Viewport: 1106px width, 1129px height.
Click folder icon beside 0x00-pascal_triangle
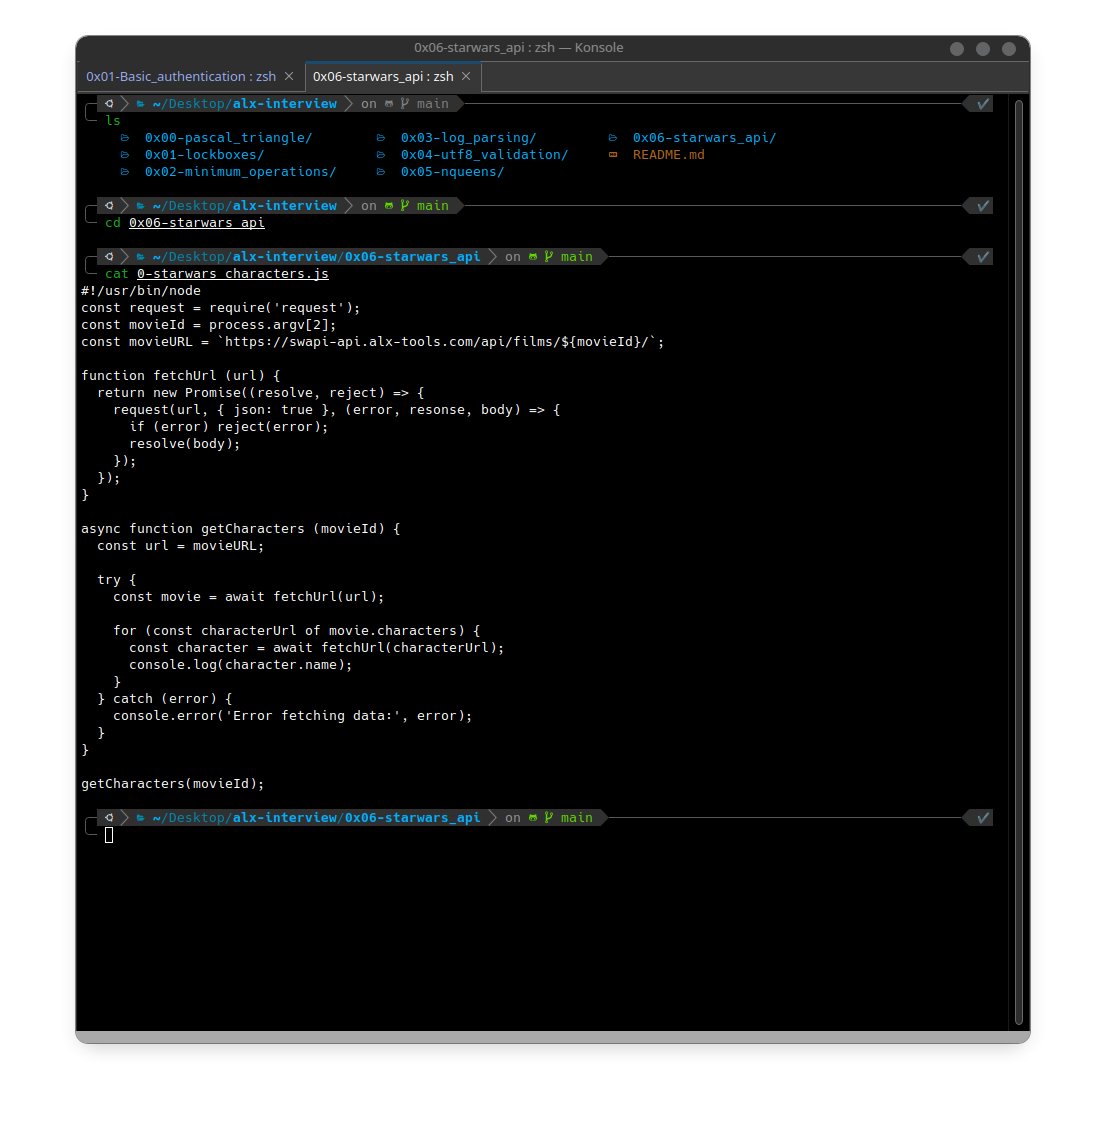click(125, 138)
